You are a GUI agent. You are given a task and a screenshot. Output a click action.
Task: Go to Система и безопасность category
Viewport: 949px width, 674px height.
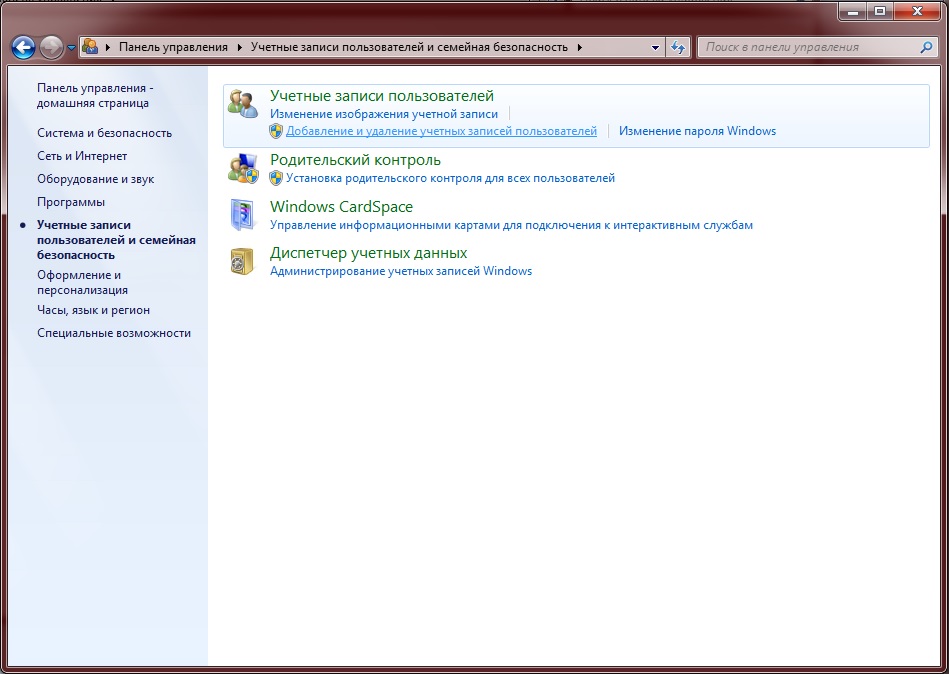[104, 133]
